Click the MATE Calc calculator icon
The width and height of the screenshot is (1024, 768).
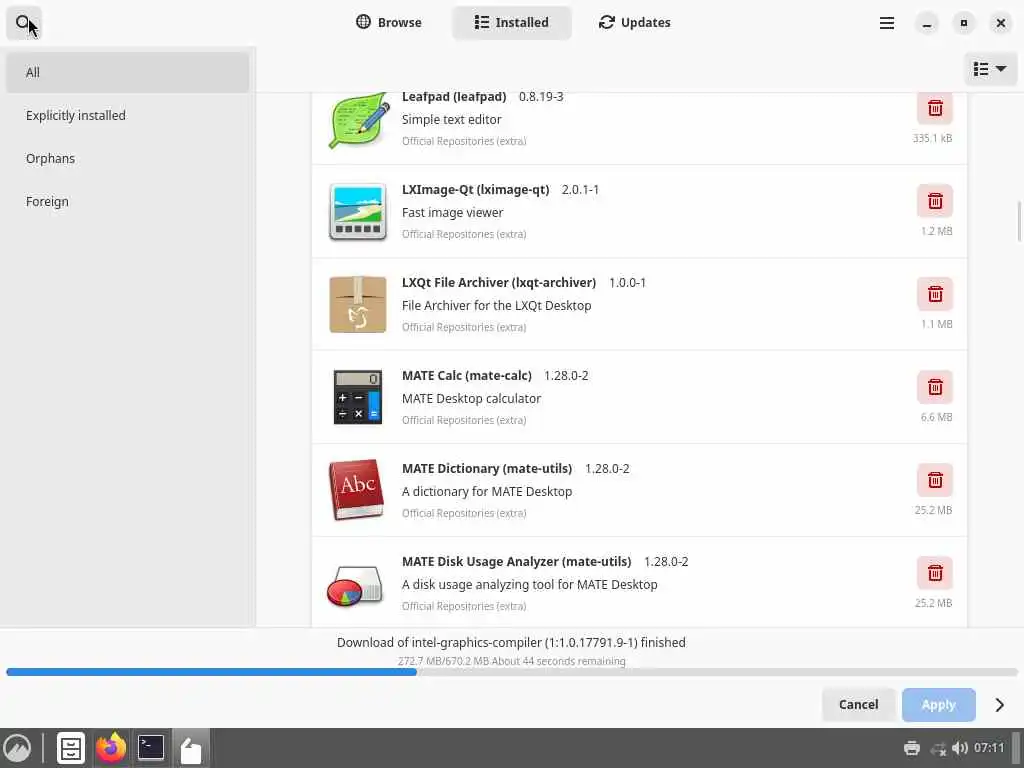pyautogui.click(x=358, y=397)
